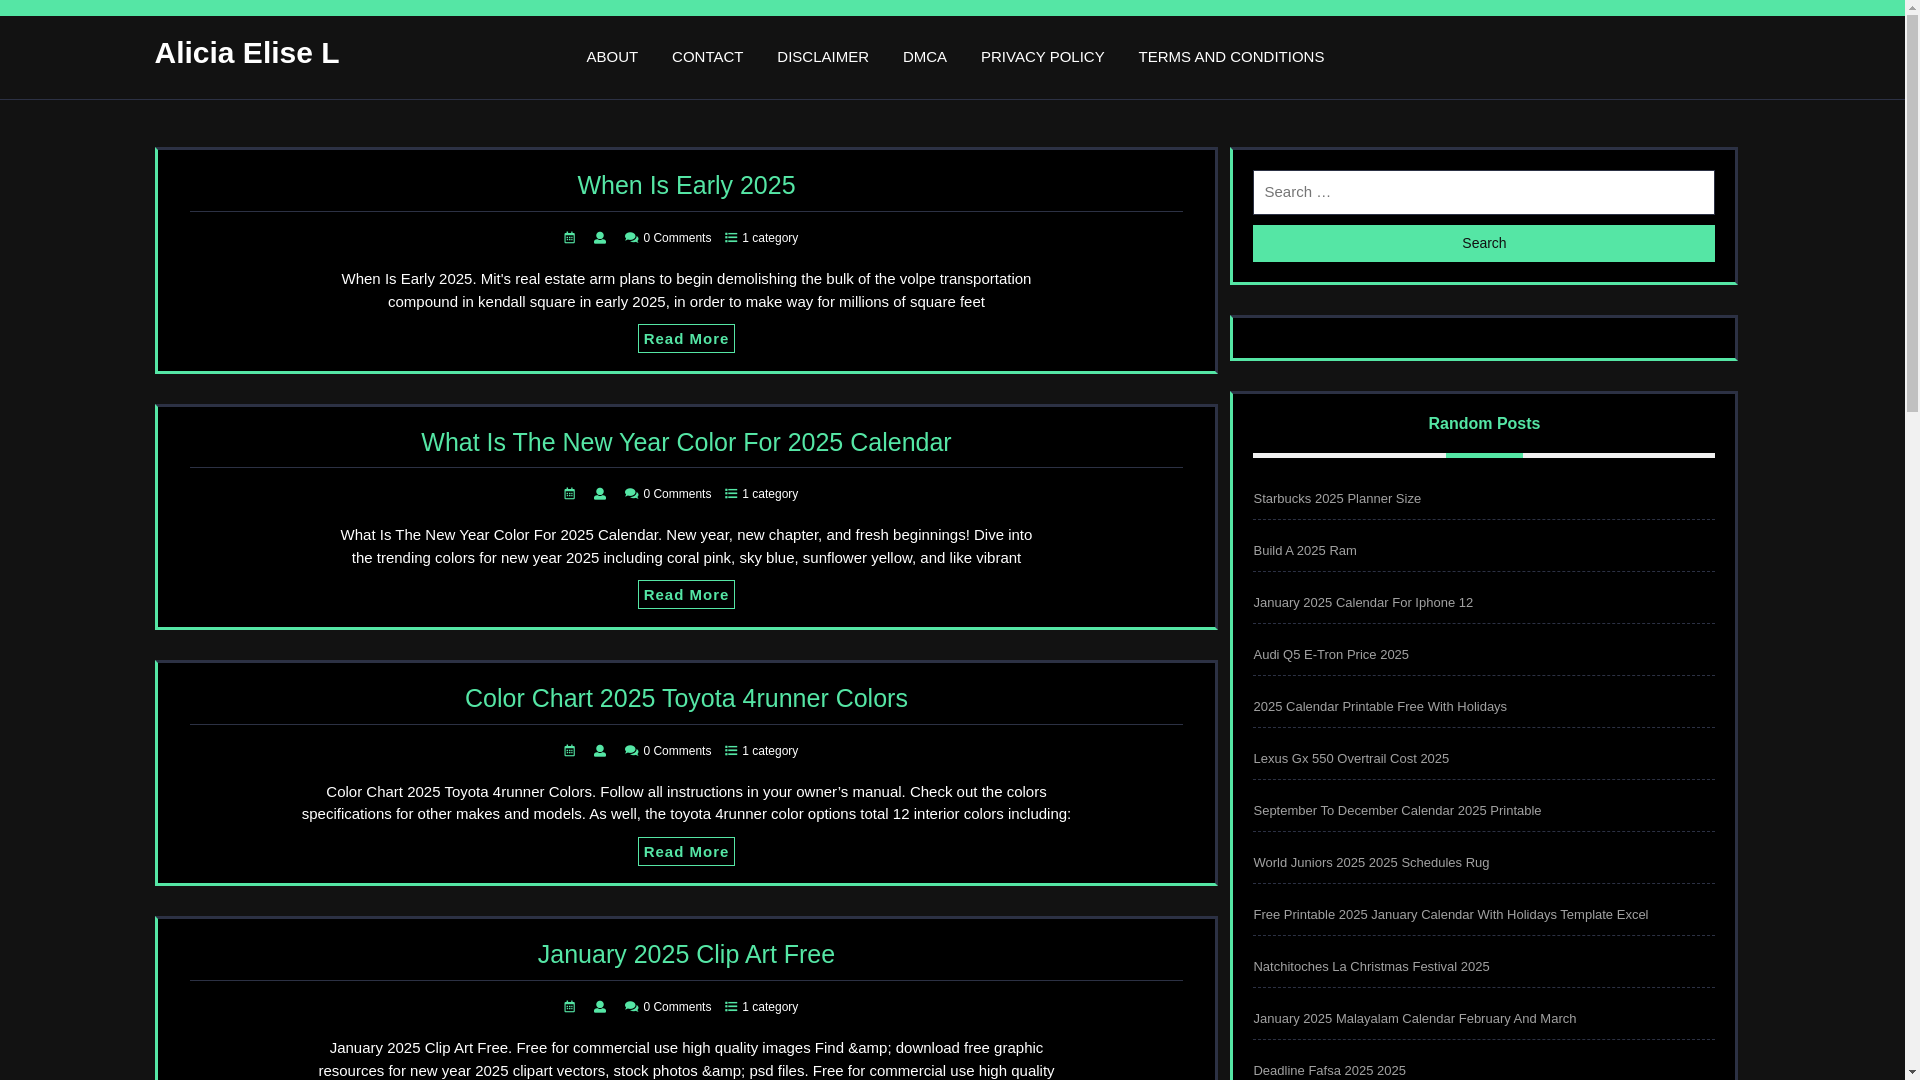This screenshot has width=1920, height=1080.
Task: Open Starbucks 2025 Planner Size random post
Action: [x=1337, y=499]
